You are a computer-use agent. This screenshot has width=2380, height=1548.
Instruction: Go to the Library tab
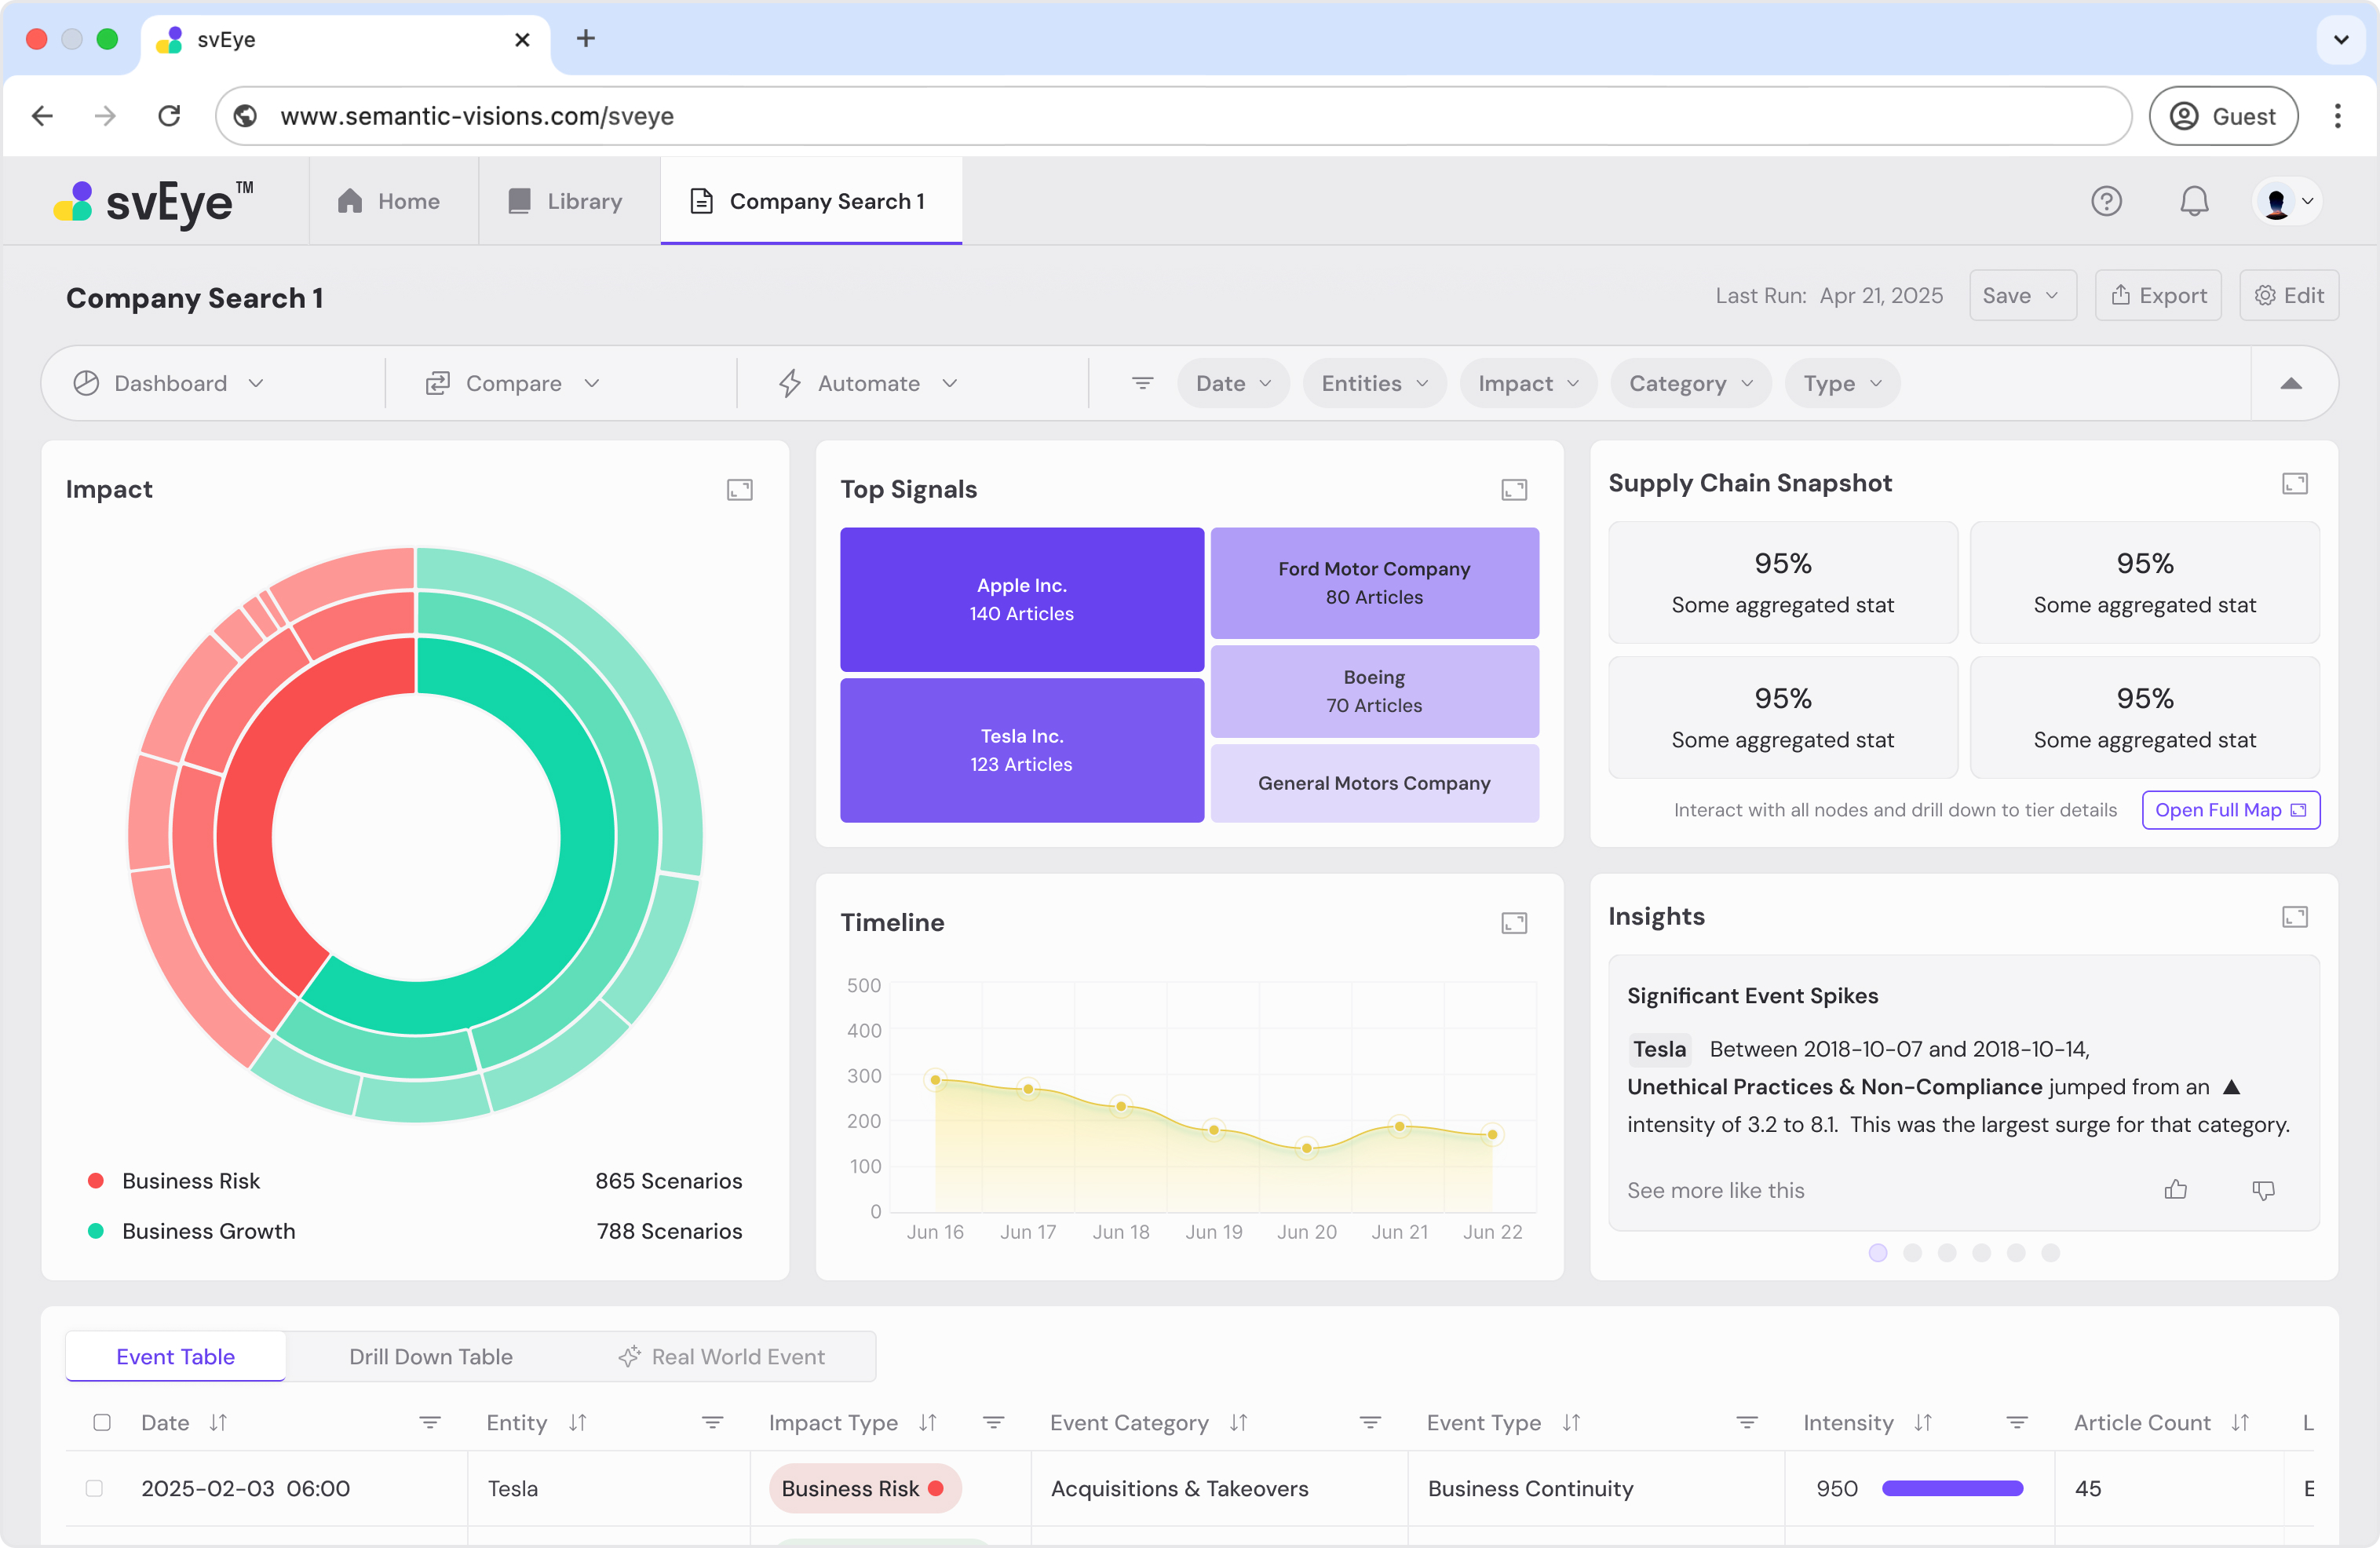click(566, 201)
